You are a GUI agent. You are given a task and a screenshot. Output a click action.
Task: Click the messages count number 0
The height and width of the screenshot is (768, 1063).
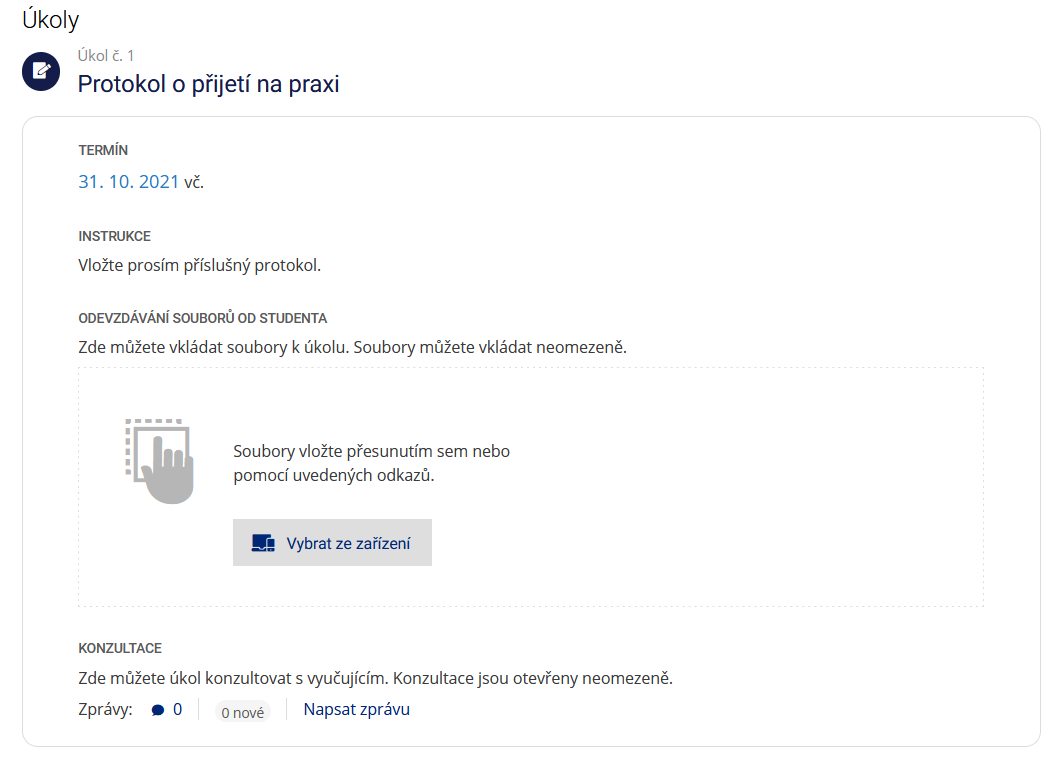[x=178, y=709]
